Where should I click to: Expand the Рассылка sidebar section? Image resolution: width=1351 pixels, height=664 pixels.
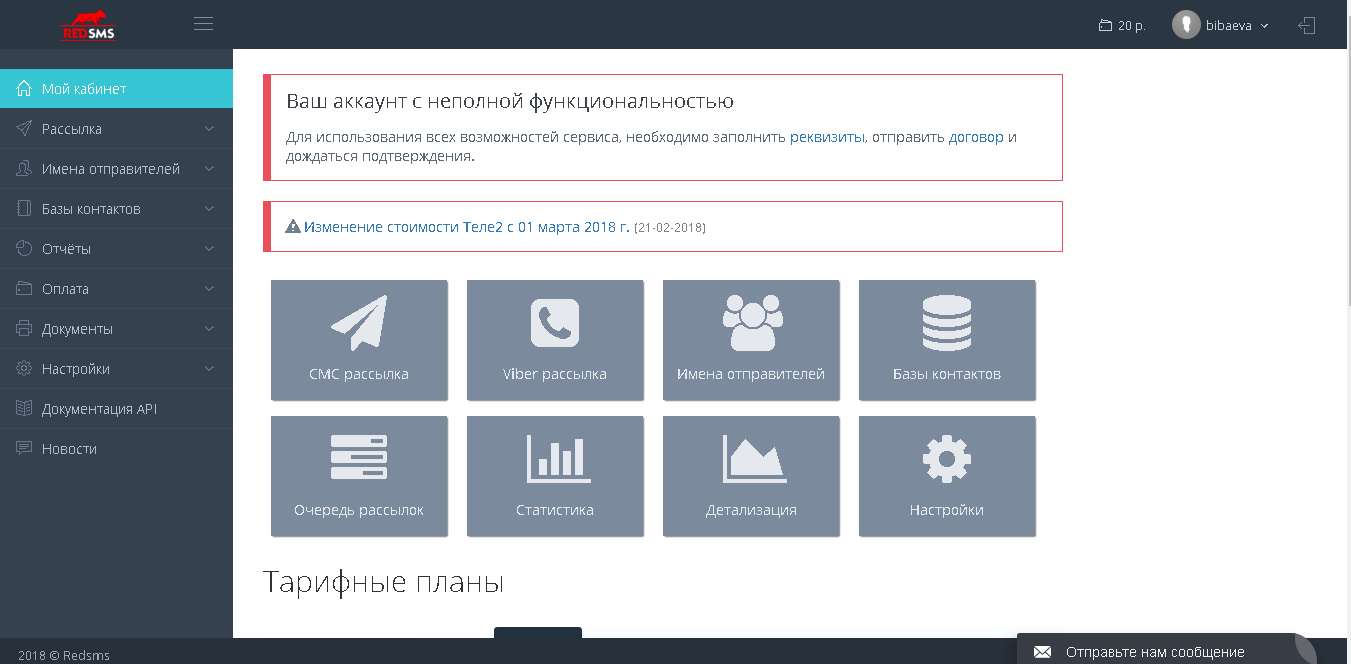[116, 129]
